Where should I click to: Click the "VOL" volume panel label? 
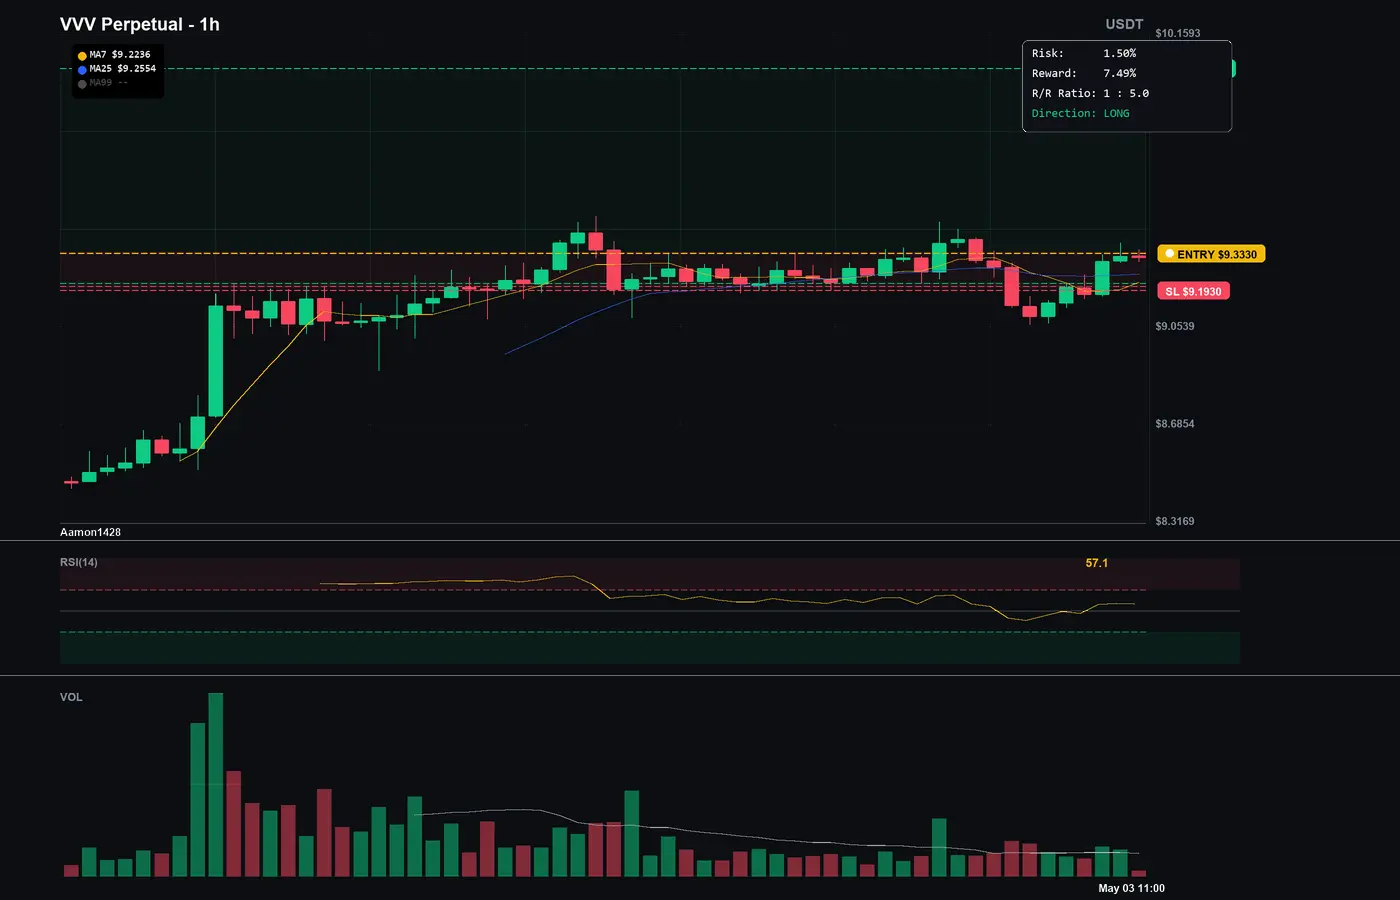pos(71,697)
